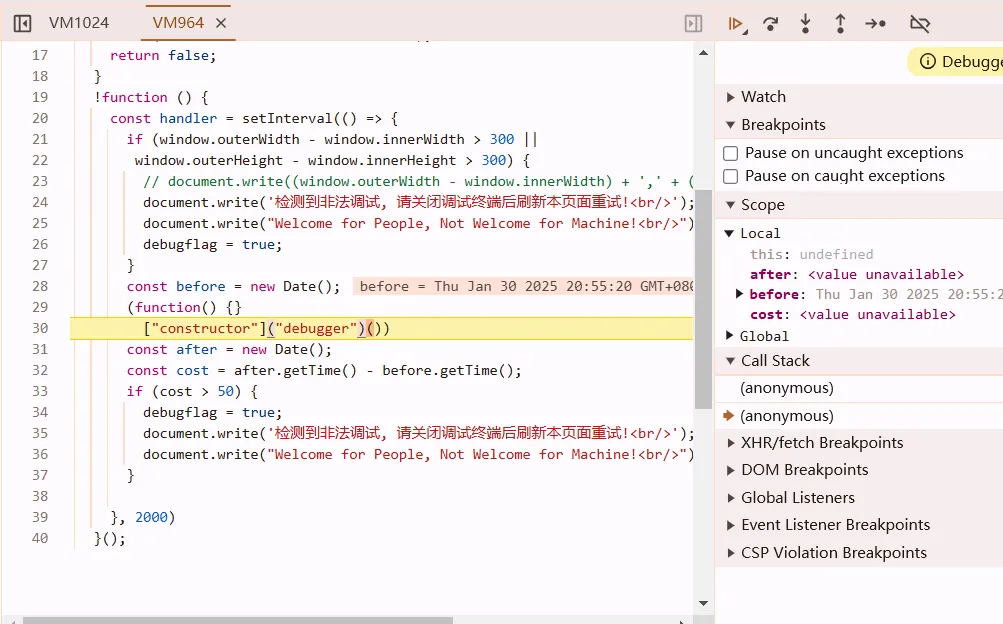Enable Pause on caught exceptions
The height and width of the screenshot is (624, 1003).
point(731,176)
